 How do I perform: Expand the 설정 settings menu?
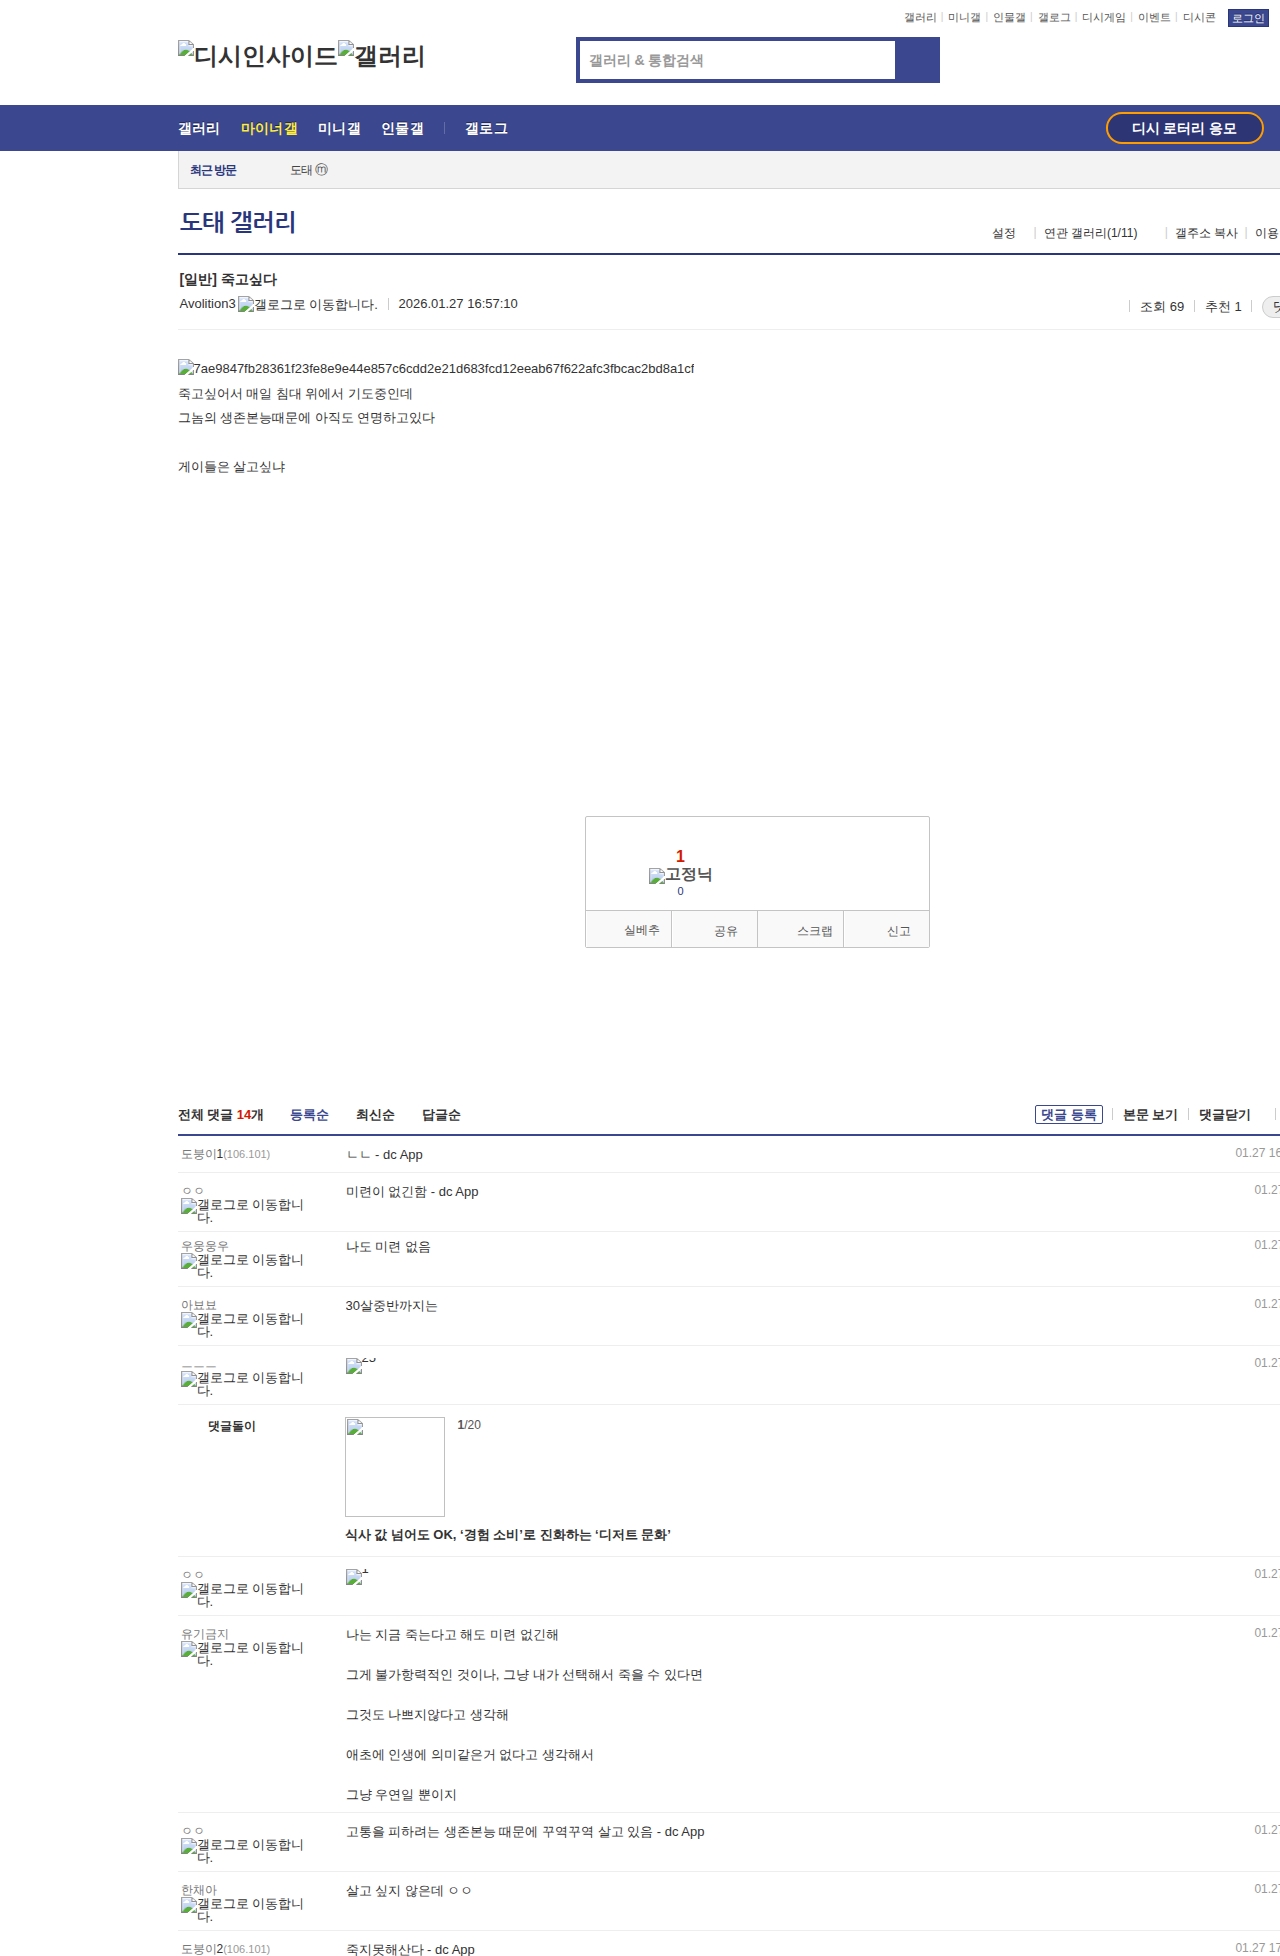click(1004, 233)
